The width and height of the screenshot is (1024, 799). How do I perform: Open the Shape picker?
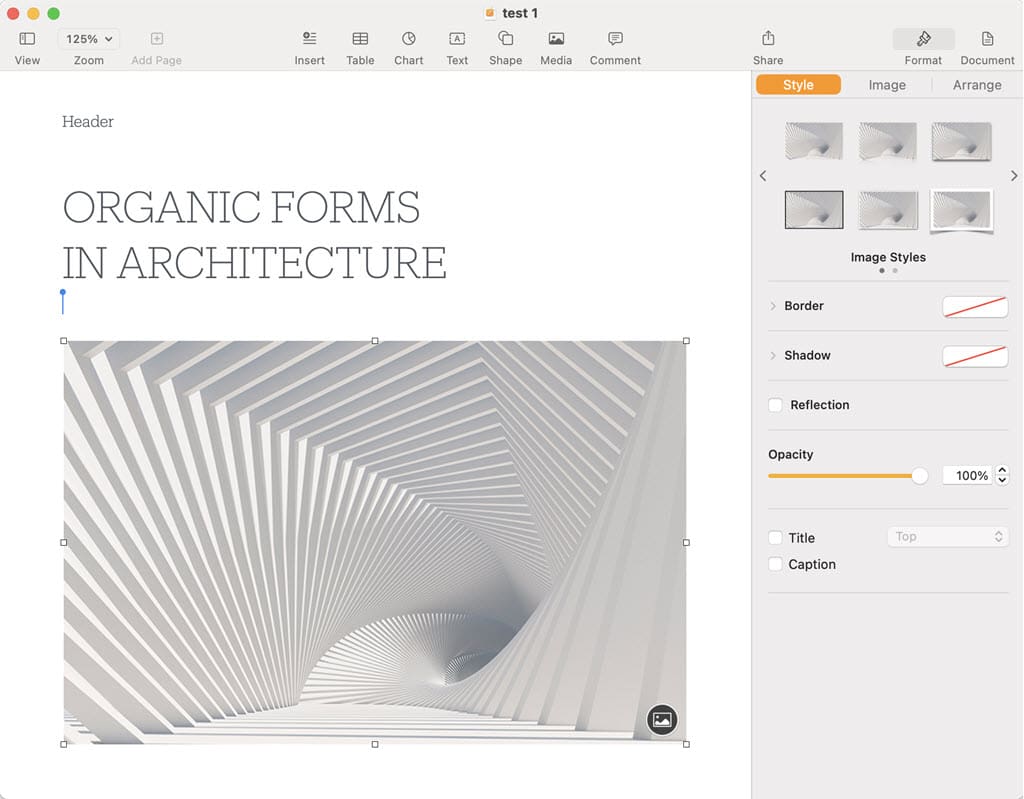click(506, 39)
